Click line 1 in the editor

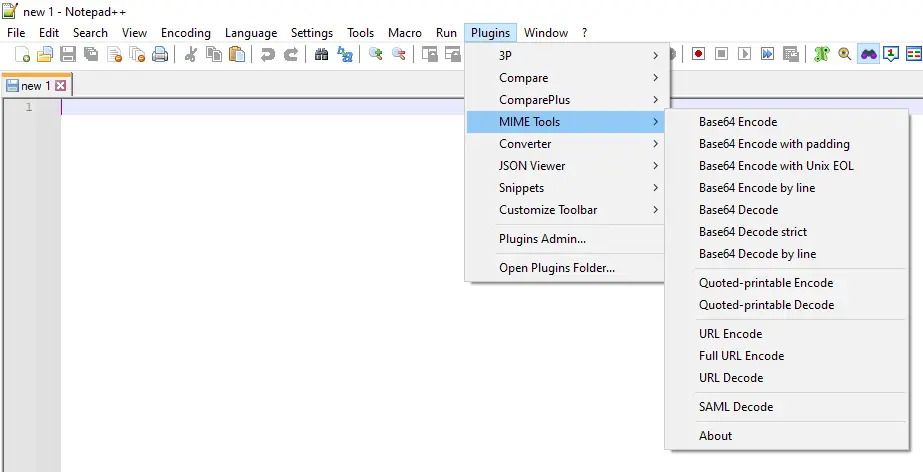click(x=264, y=107)
